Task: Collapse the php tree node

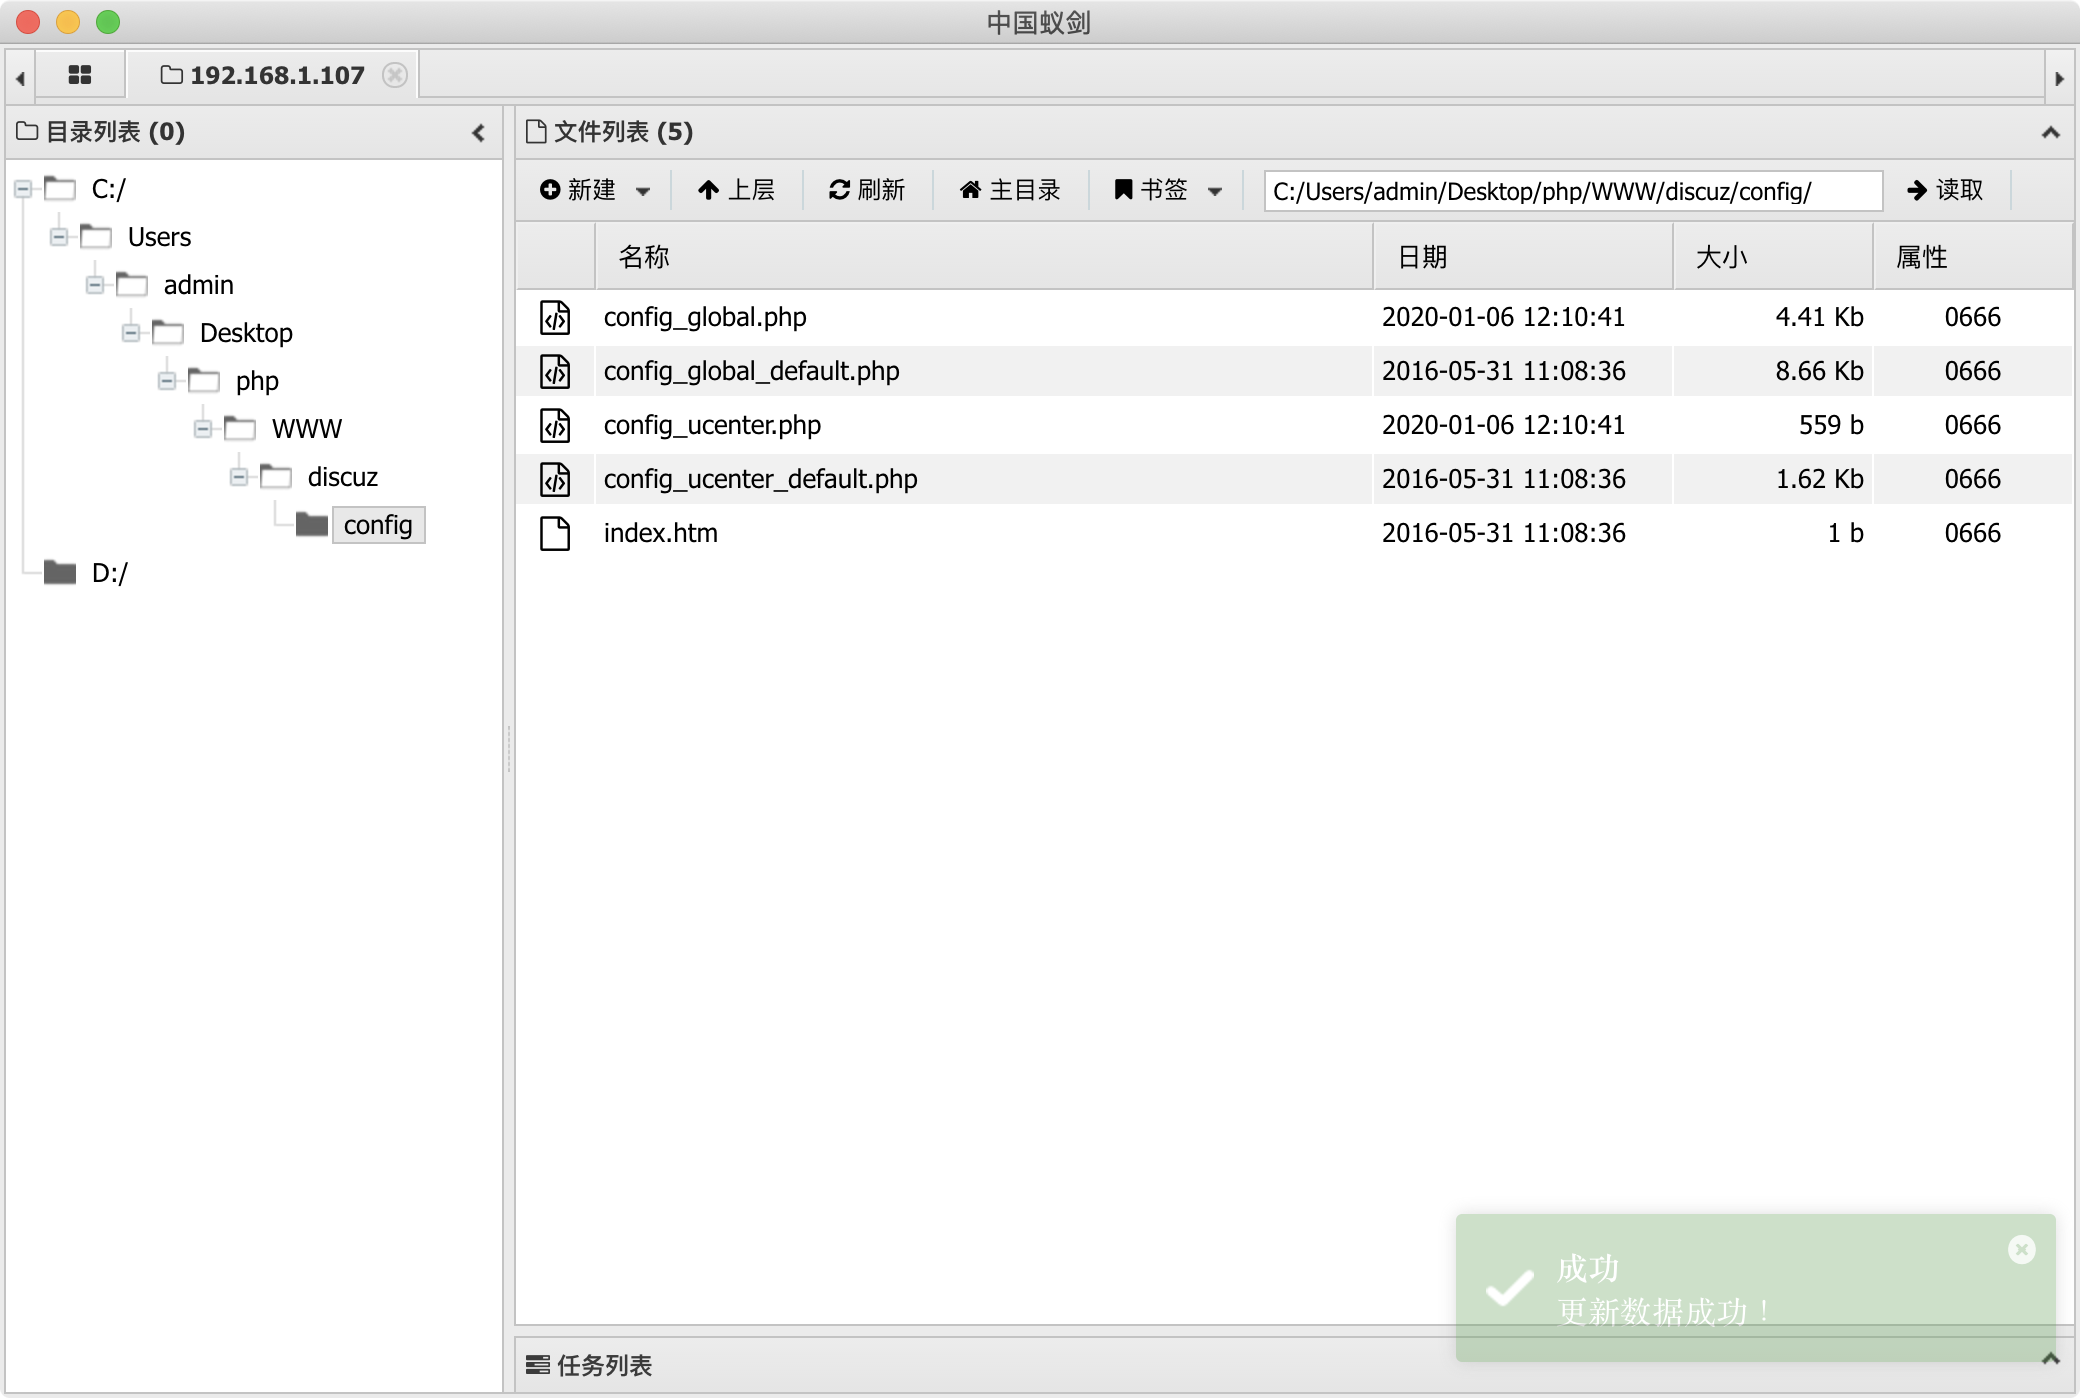Action: (167, 380)
